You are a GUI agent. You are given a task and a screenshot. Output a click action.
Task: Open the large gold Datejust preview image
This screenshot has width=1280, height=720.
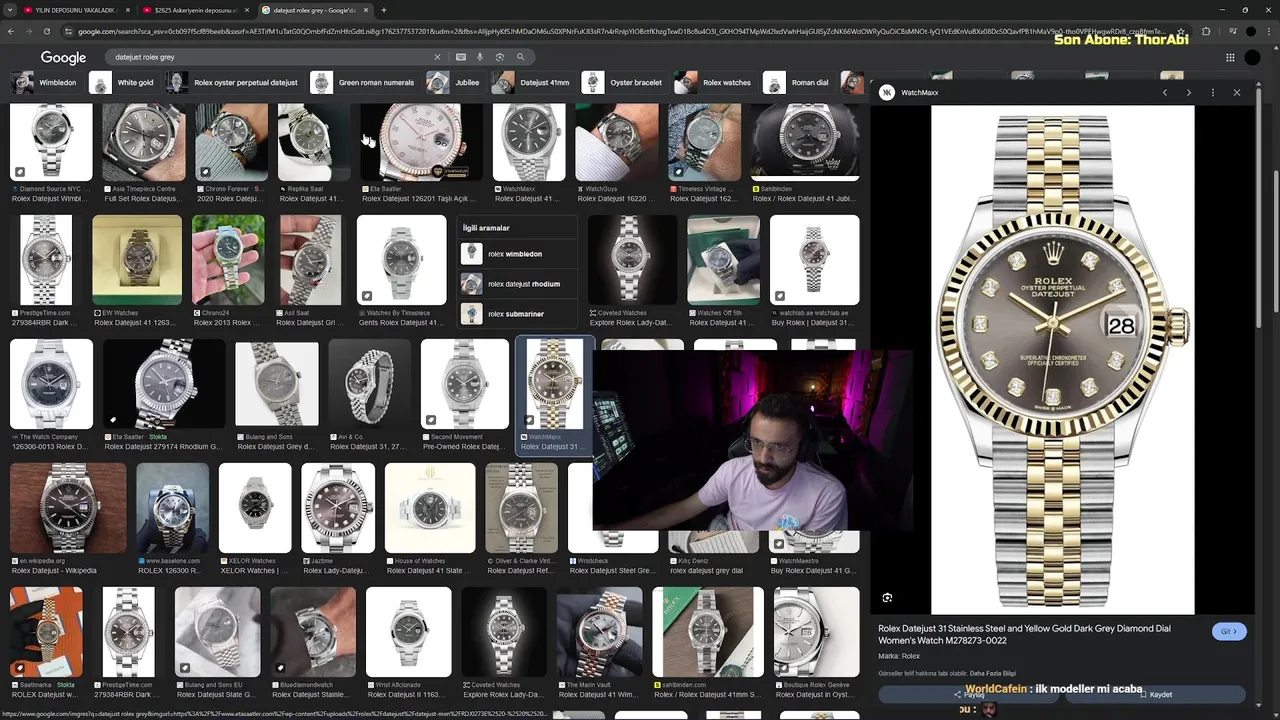pos(1062,360)
